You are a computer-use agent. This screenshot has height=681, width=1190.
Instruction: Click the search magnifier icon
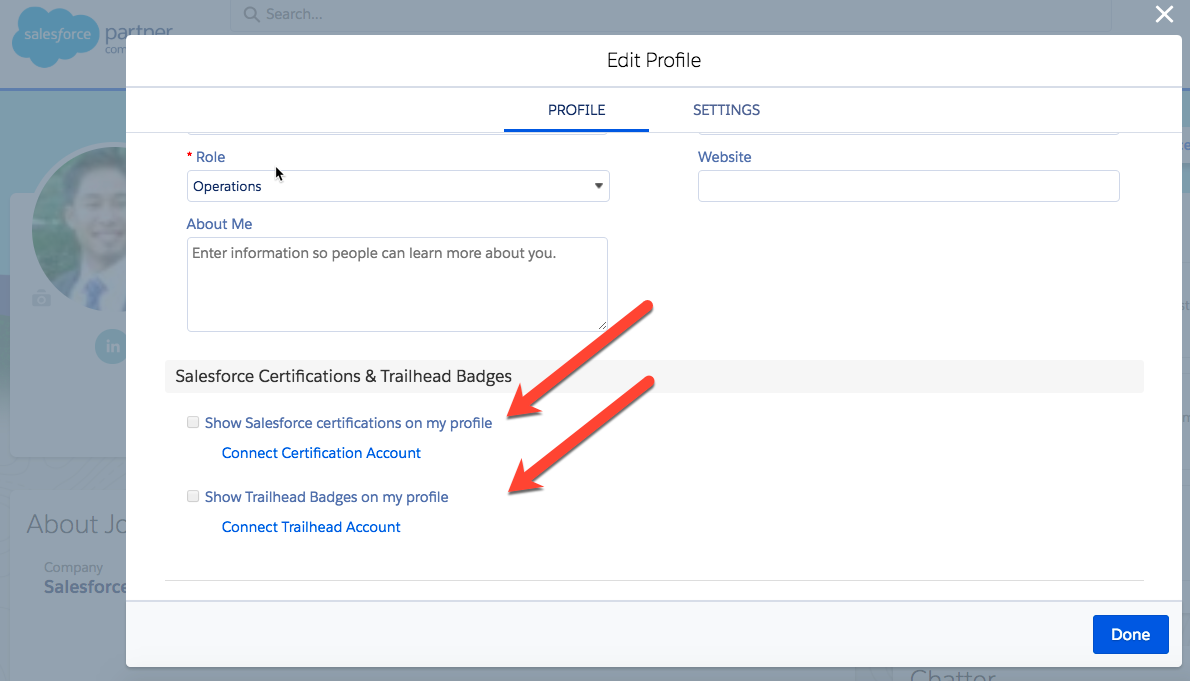(252, 15)
